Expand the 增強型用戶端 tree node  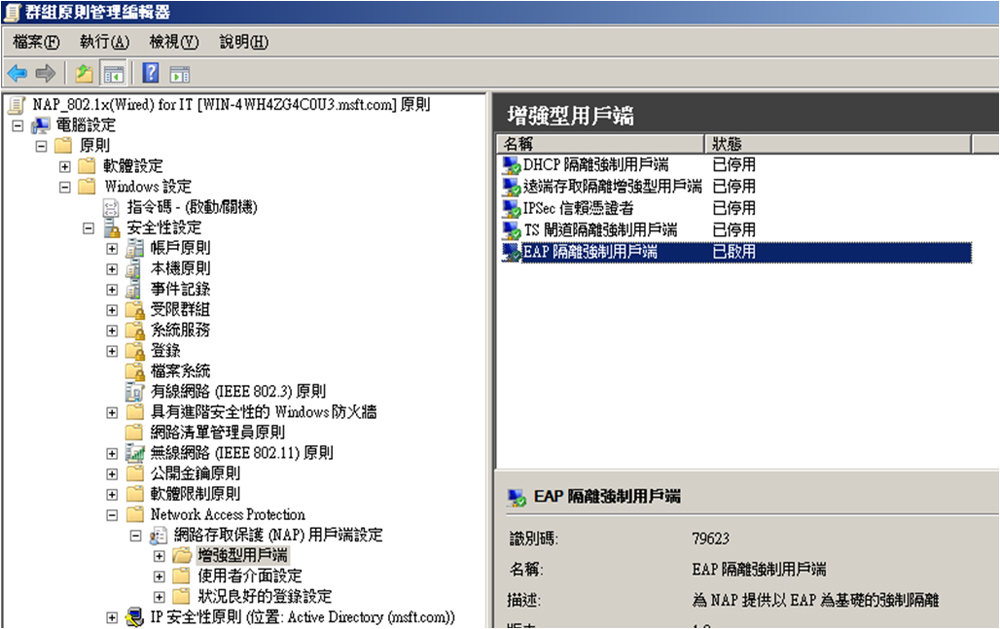[159, 556]
